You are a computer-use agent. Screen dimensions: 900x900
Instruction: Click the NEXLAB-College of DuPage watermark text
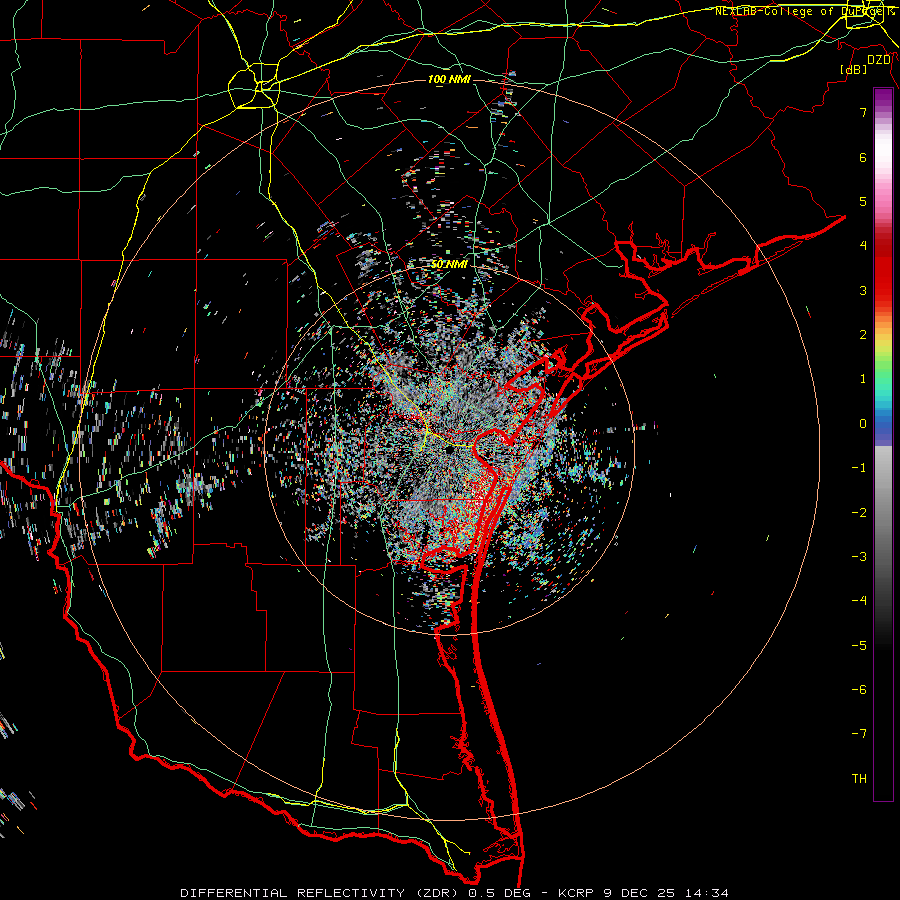805,11
